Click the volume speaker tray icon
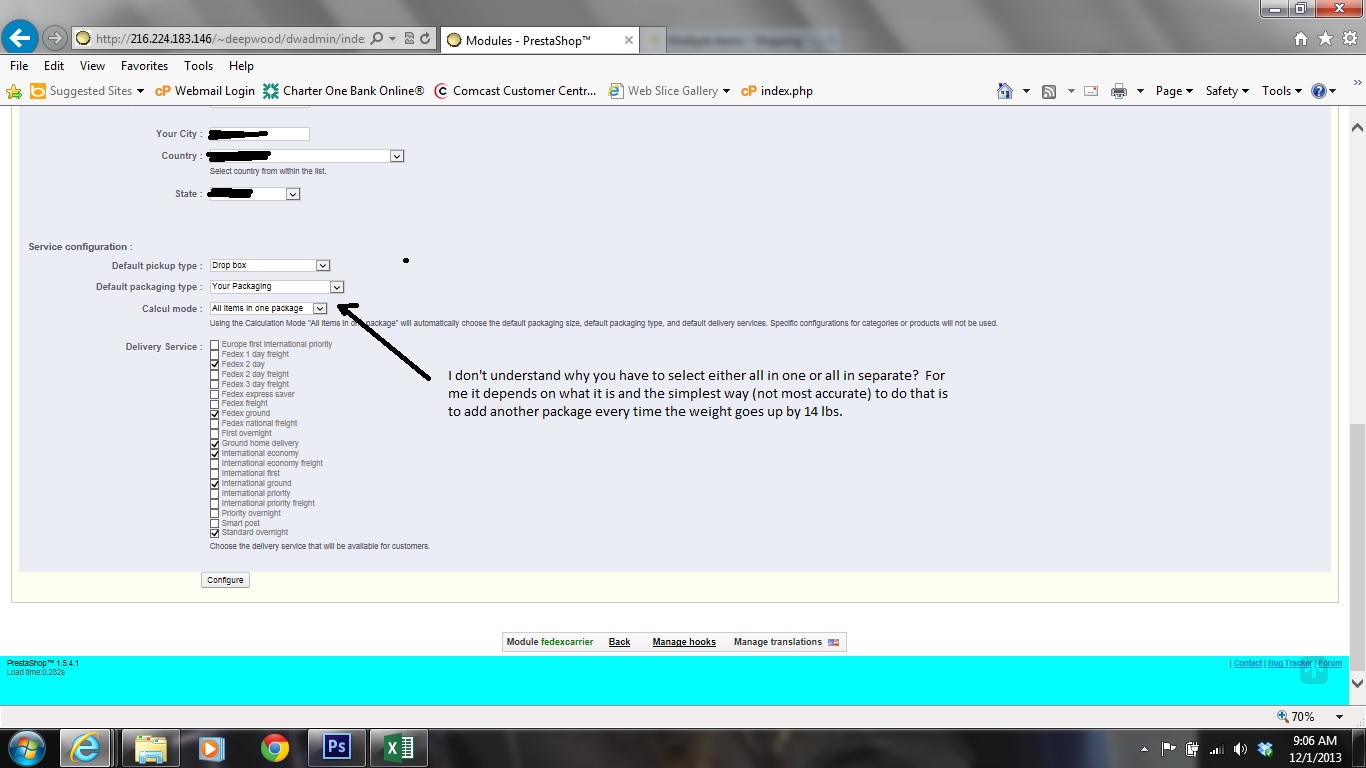 coord(1240,749)
